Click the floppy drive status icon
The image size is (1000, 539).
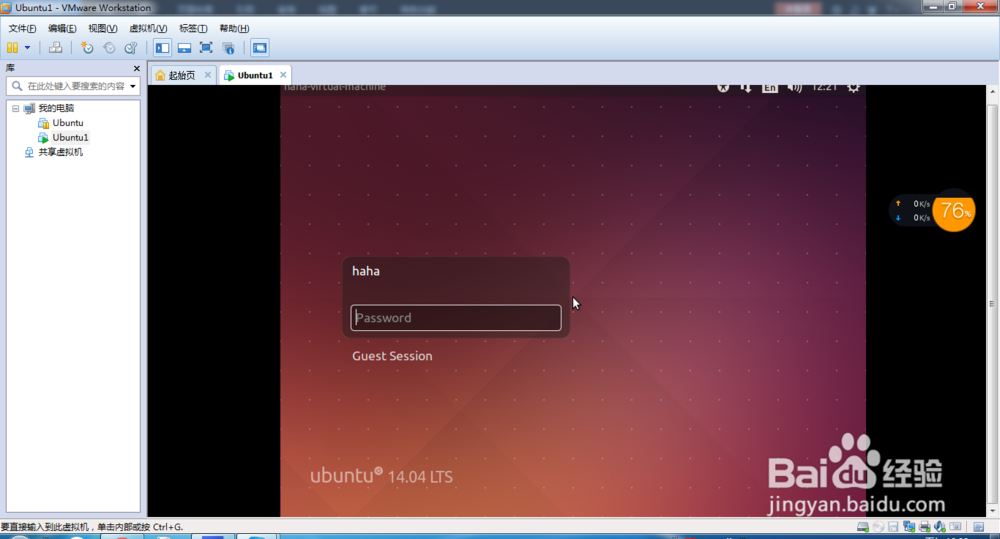click(x=893, y=527)
